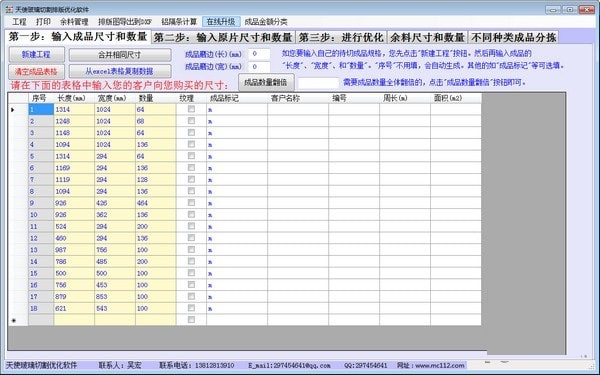
Task: Focus the 成品磨边(宽) input field
Action: [x=259, y=67]
